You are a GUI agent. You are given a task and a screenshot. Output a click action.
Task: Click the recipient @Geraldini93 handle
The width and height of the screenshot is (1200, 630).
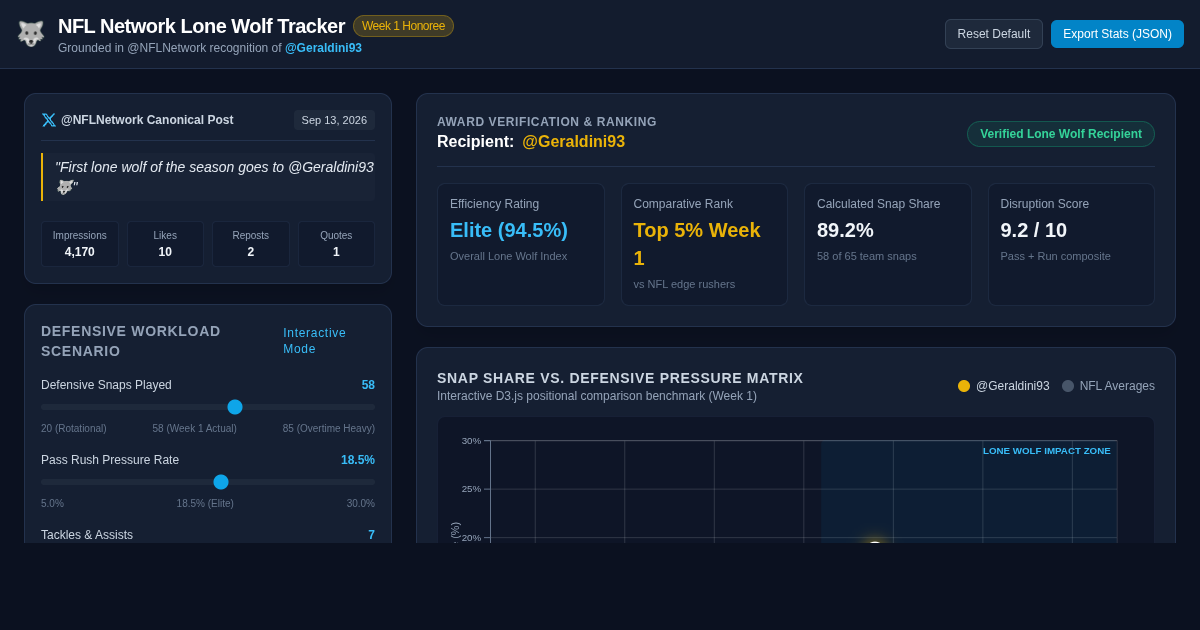573,142
